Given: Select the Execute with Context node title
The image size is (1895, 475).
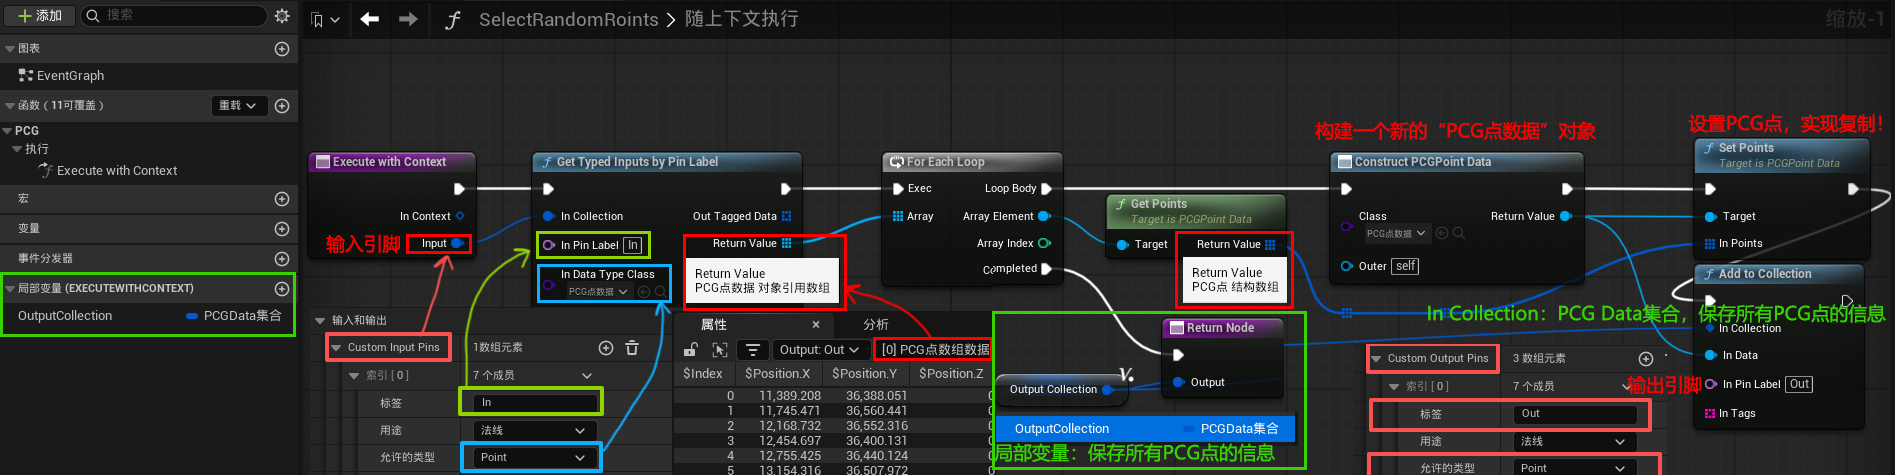Looking at the screenshot, I should (x=390, y=162).
